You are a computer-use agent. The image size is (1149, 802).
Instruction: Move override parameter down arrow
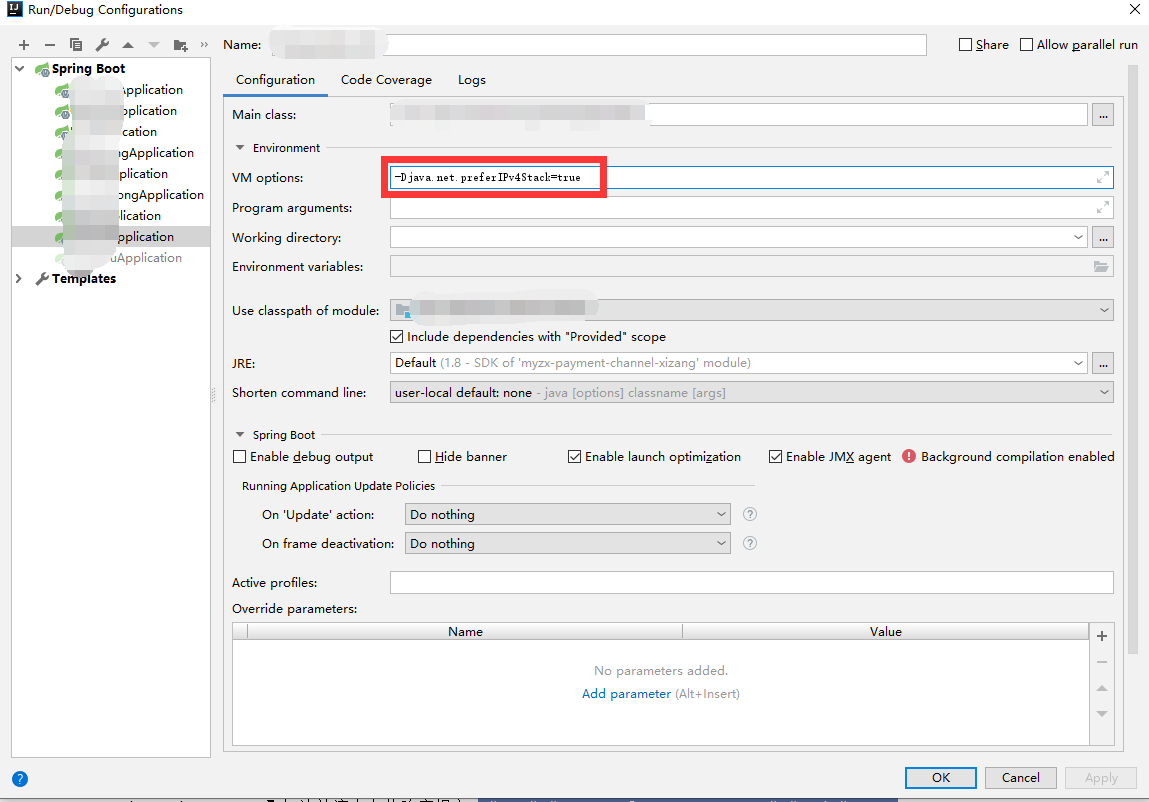pos(1101,713)
